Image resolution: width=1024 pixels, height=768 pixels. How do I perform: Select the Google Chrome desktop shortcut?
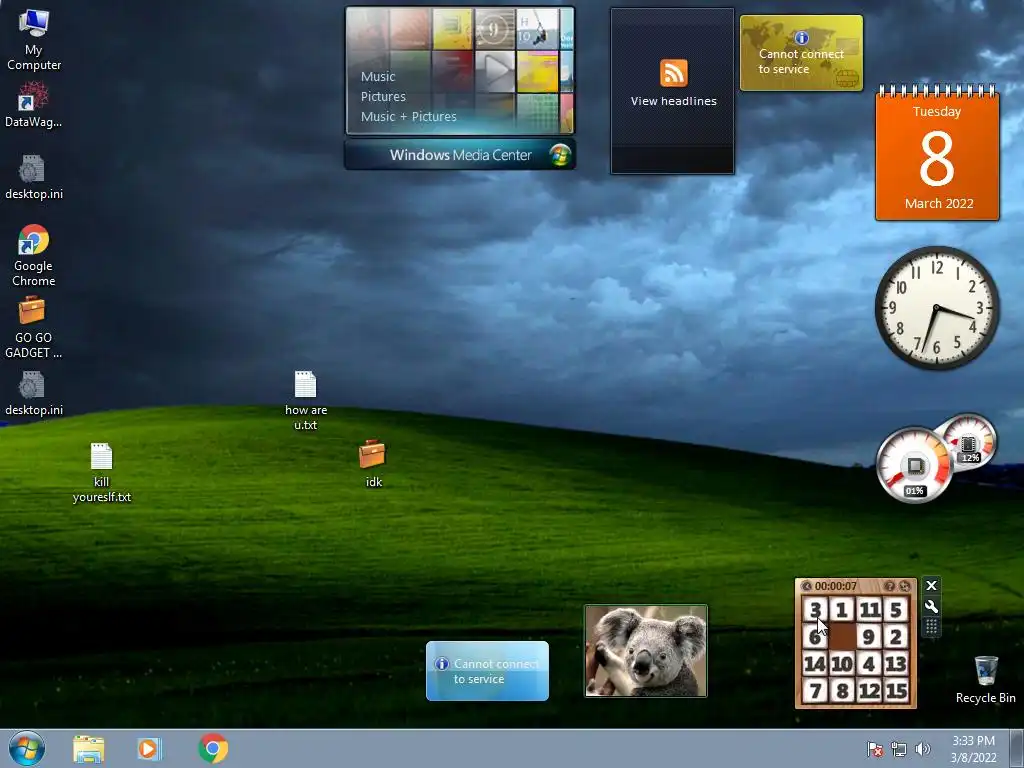[x=33, y=255]
